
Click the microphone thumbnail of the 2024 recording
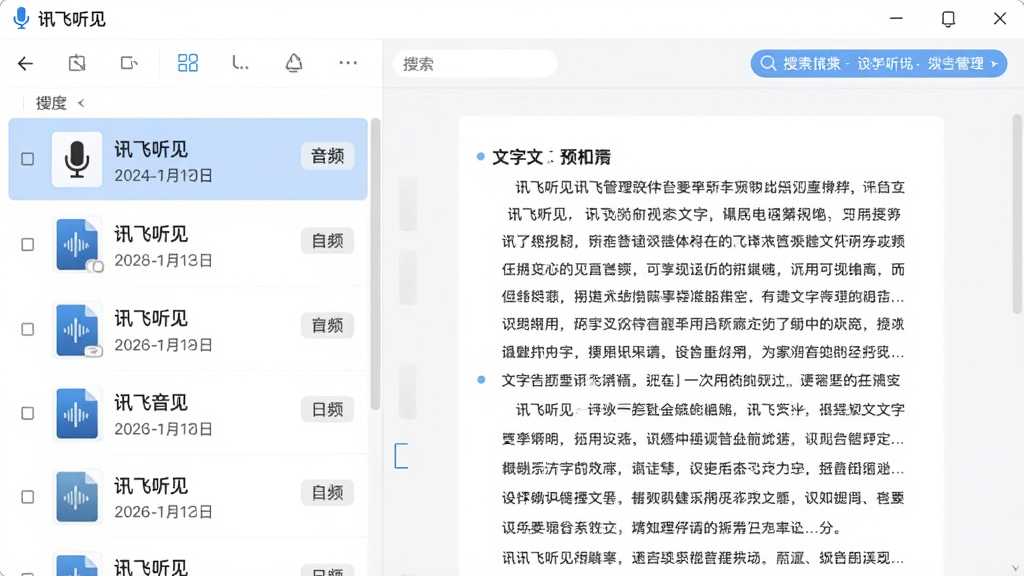tap(77, 159)
